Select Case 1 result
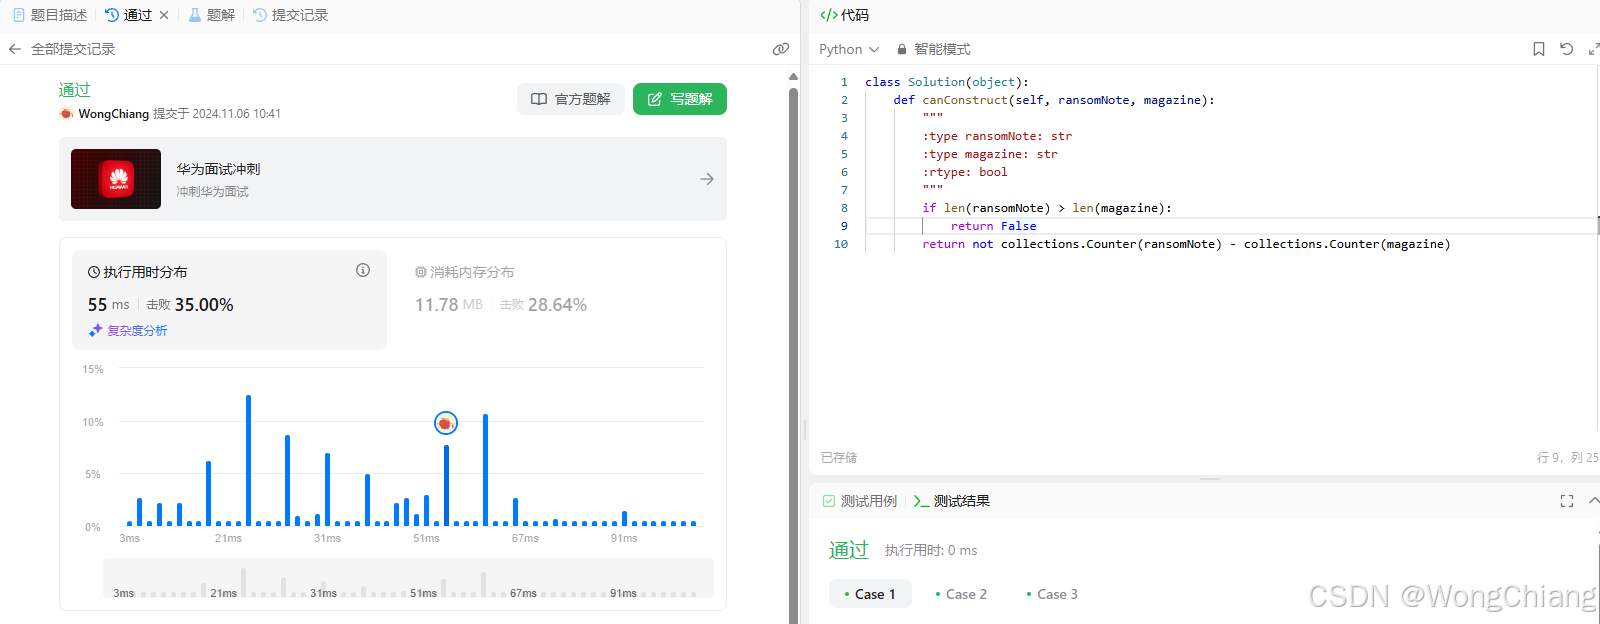 870,594
